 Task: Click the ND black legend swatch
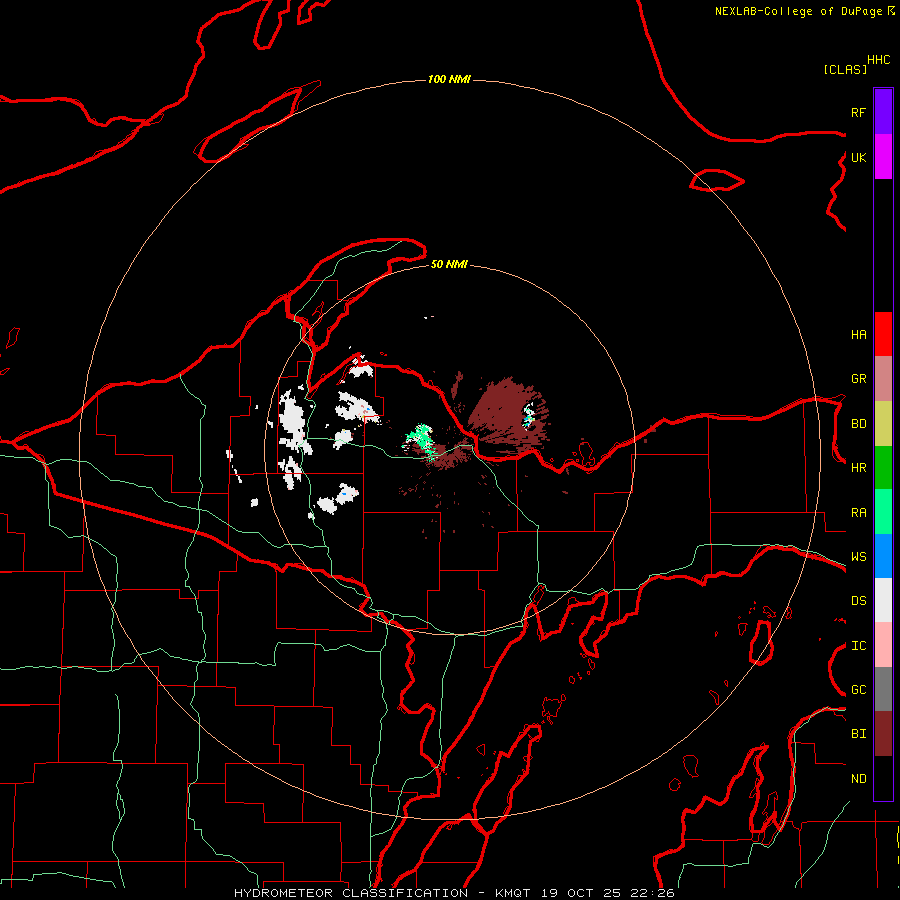coord(883,778)
